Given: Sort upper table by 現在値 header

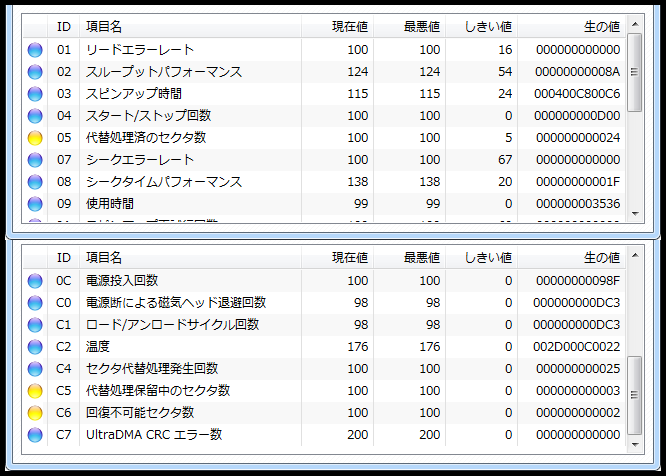Looking at the screenshot, I should (338, 27).
